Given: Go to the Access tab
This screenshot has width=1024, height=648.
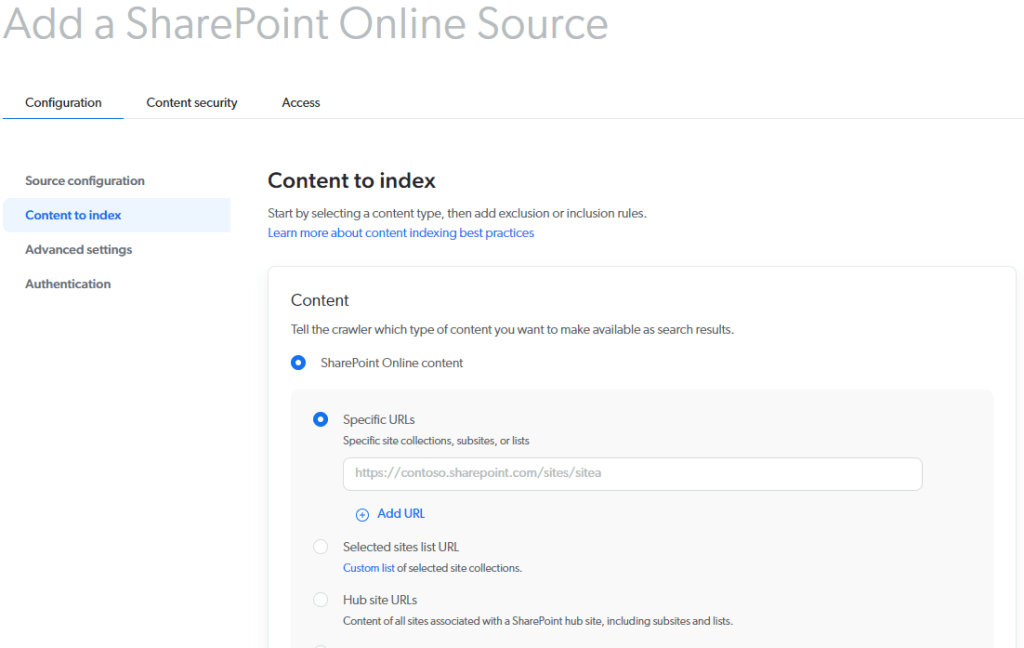Looking at the screenshot, I should point(301,102).
